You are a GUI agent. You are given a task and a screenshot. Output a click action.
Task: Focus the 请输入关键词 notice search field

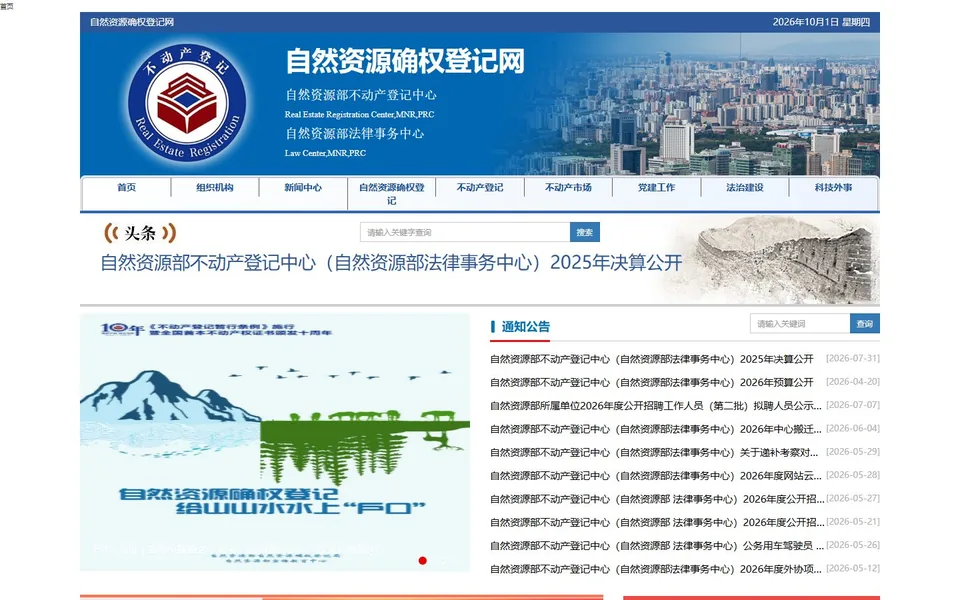click(800, 323)
